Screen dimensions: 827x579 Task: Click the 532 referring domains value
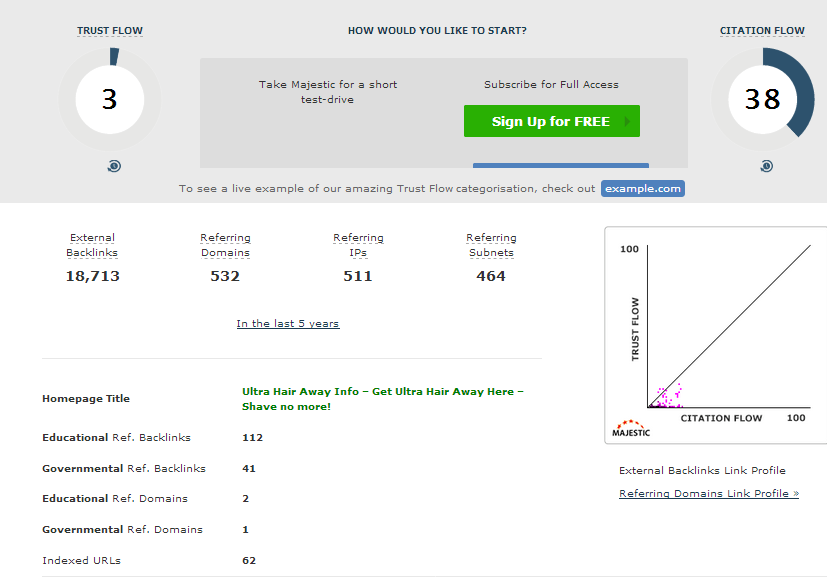pos(225,276)
